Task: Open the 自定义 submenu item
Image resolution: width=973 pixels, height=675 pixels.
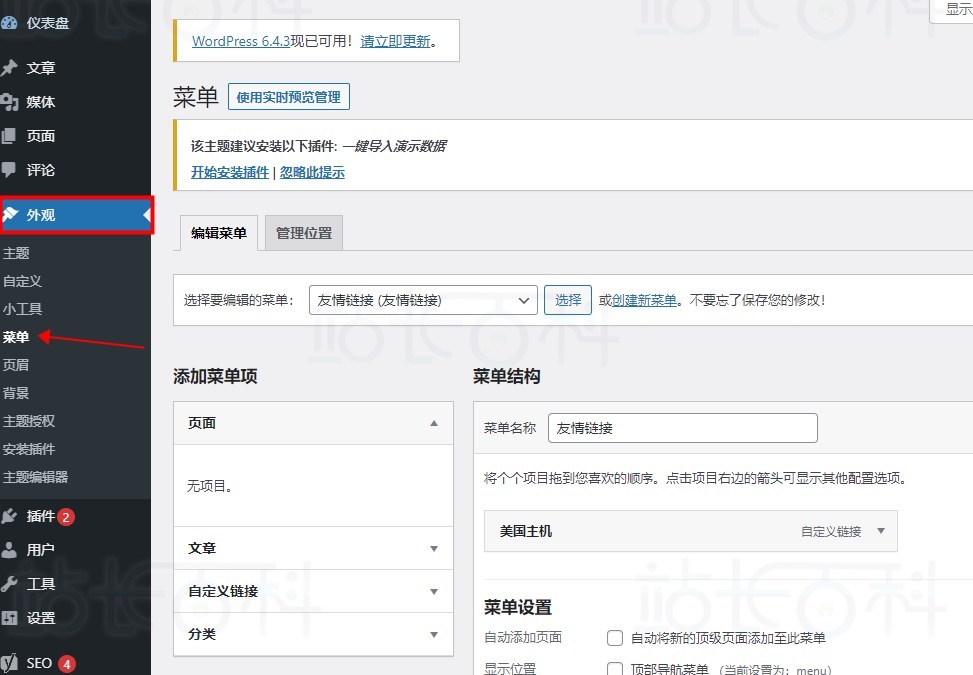Action: [22, 281]
